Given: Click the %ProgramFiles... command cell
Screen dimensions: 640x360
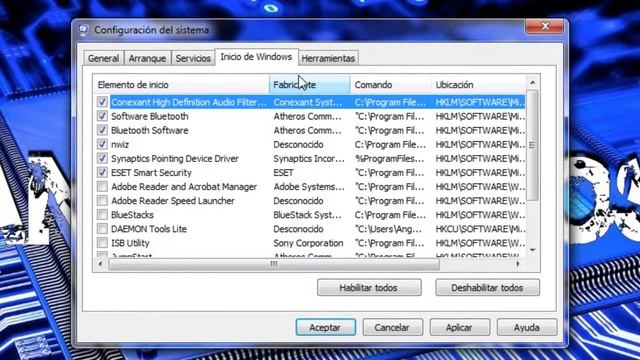Looking at the screenshot, I should coord(390,158).
